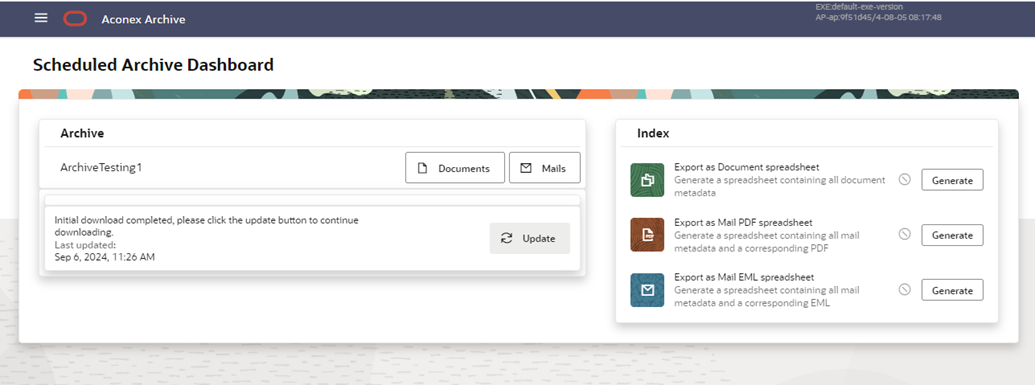
Task: Open the hamburger navigation menu
Action: pyautogui.click(x=41, y=18)
